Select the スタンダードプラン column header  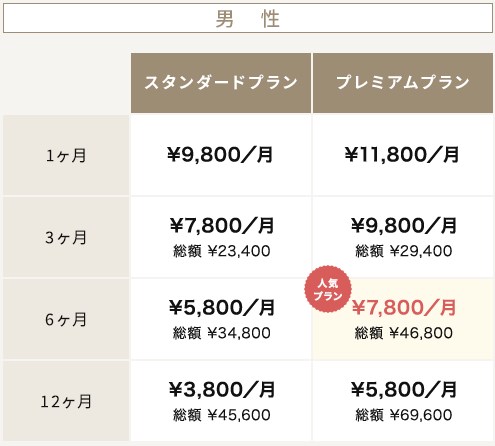click(x=221, y=83)
